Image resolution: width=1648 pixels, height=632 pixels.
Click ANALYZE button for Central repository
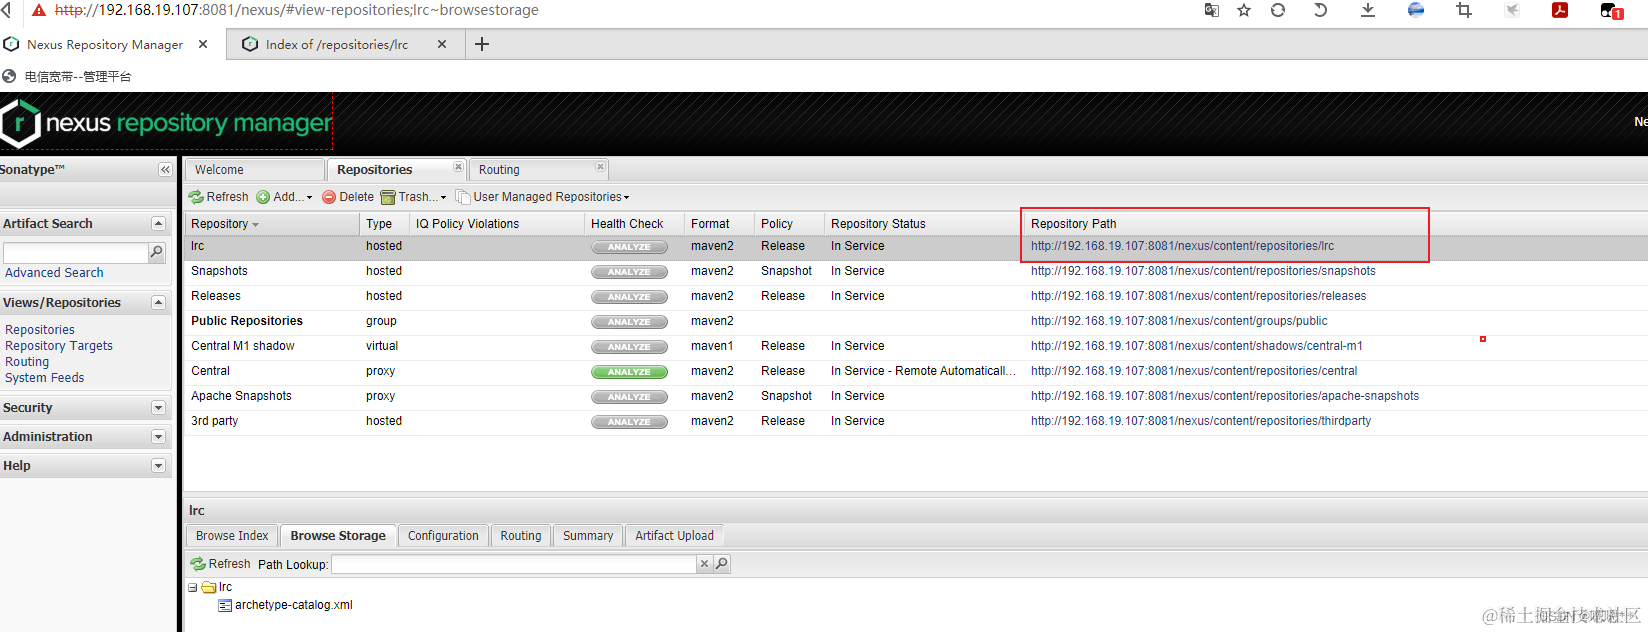tap(629, 372)
